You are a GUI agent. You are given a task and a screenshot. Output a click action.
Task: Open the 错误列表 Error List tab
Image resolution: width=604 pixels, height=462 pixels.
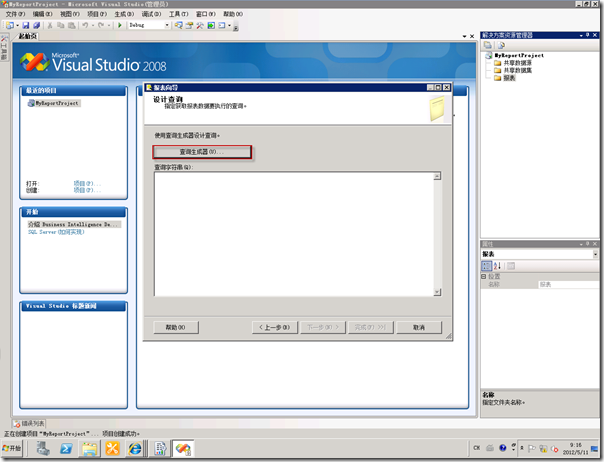coord(29,424)
